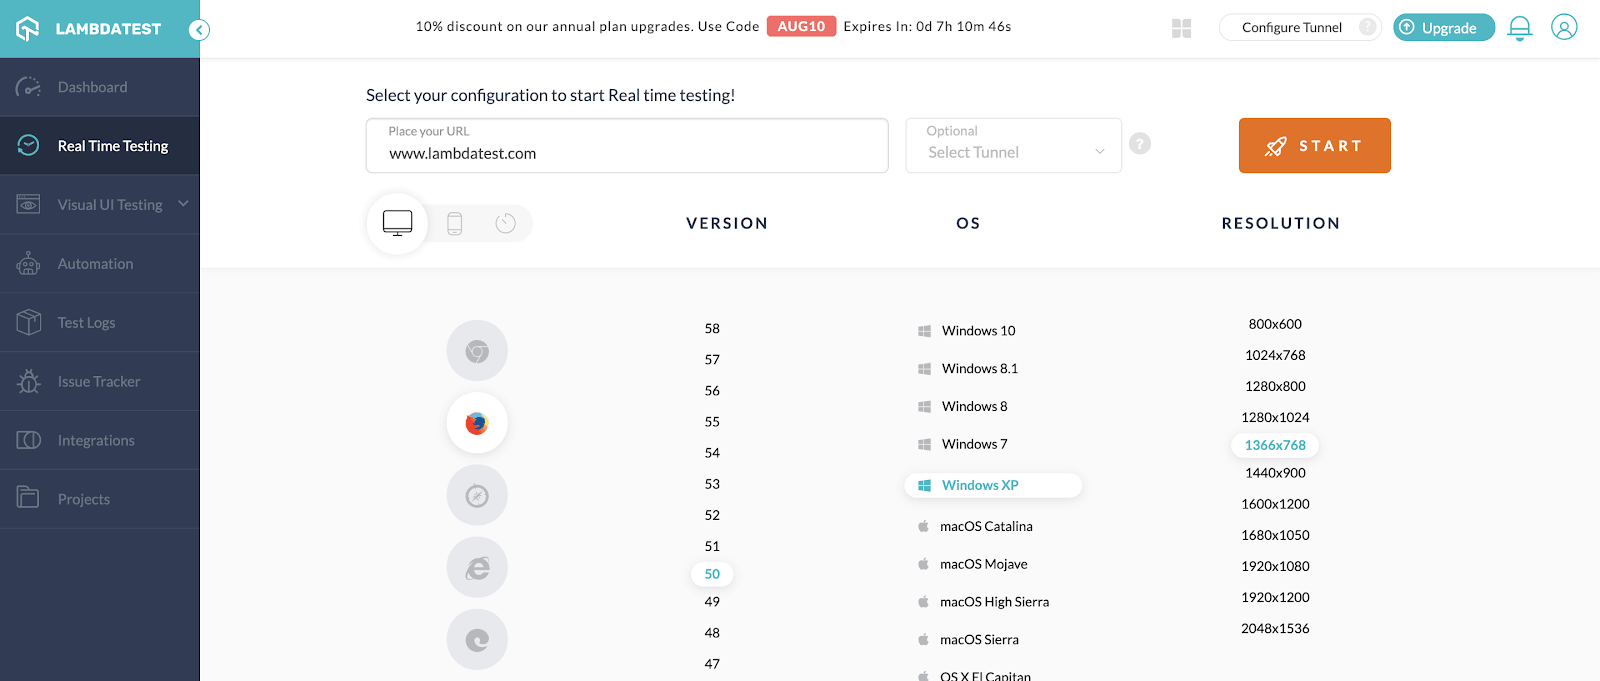1600x681 pixels.
Task: Choose browser version 55
Action: point(712,422)
